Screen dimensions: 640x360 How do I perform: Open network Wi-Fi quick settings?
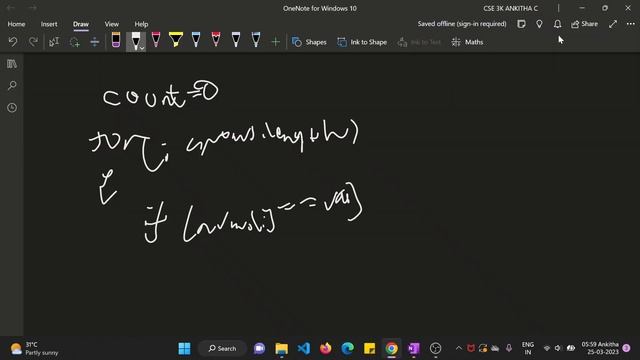click(547, 348)
